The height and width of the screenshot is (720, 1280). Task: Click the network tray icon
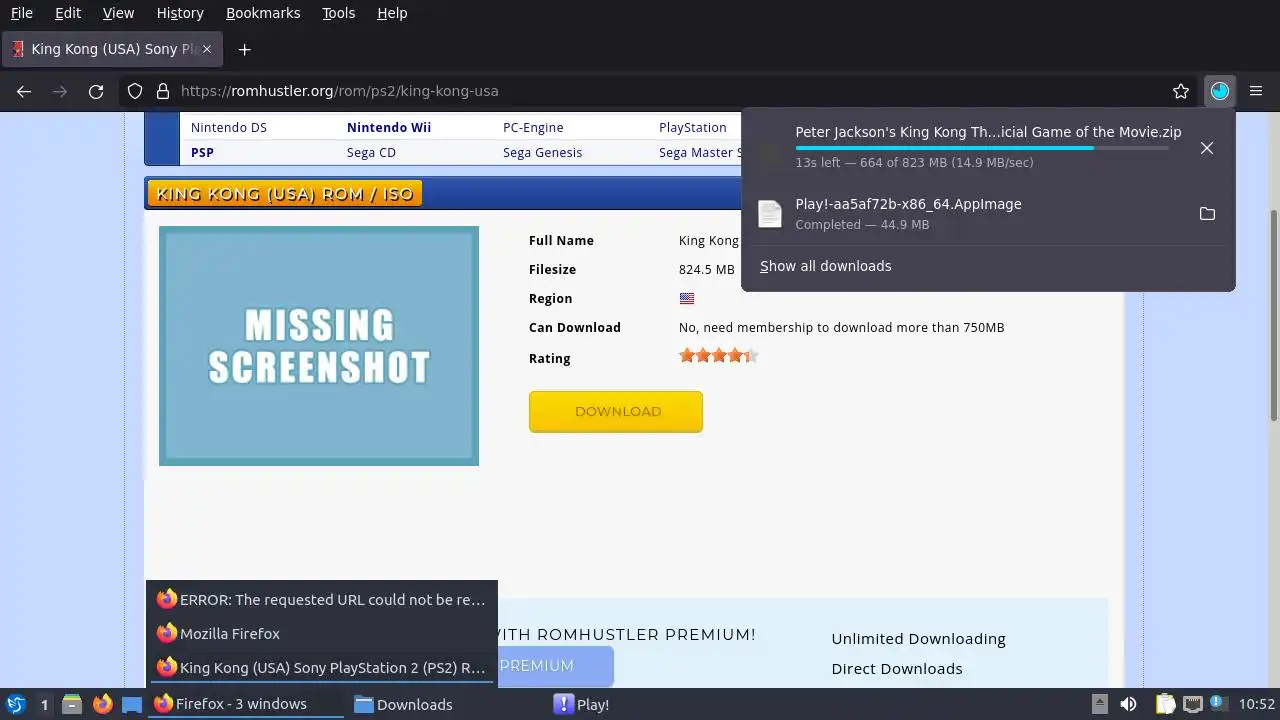(x=1192, y=704)
